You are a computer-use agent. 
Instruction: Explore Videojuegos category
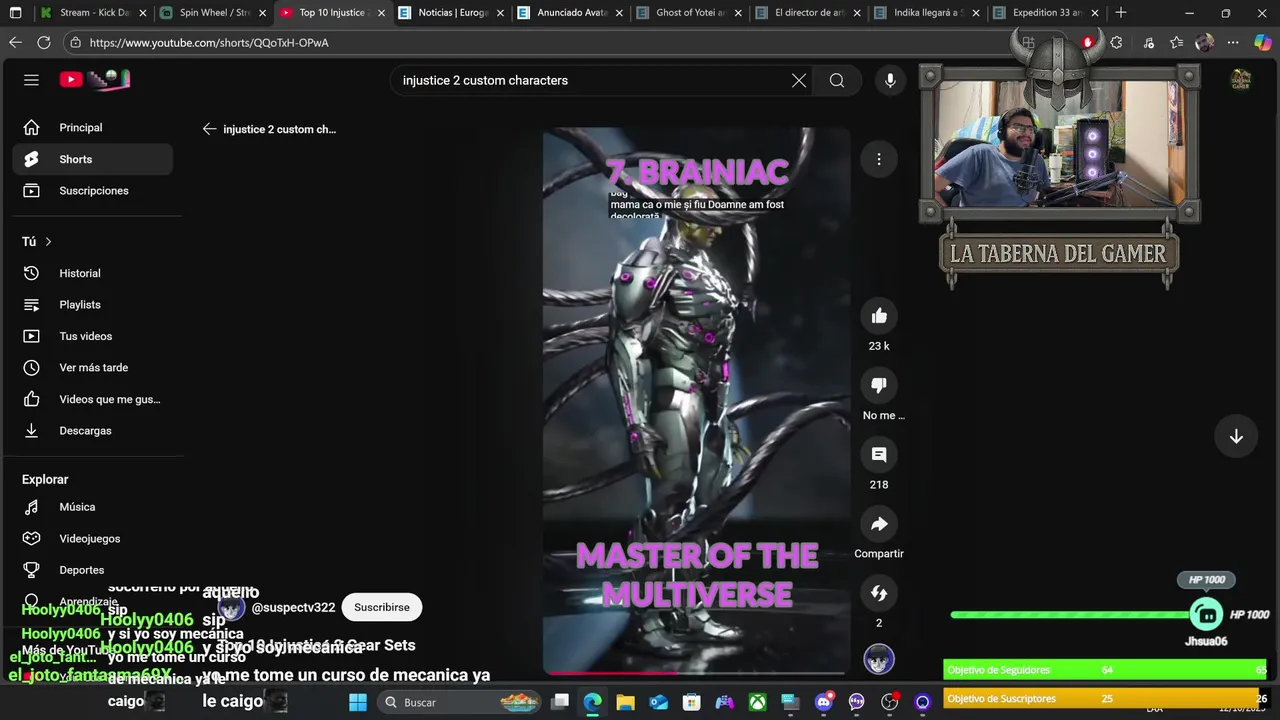coord(93,539)
